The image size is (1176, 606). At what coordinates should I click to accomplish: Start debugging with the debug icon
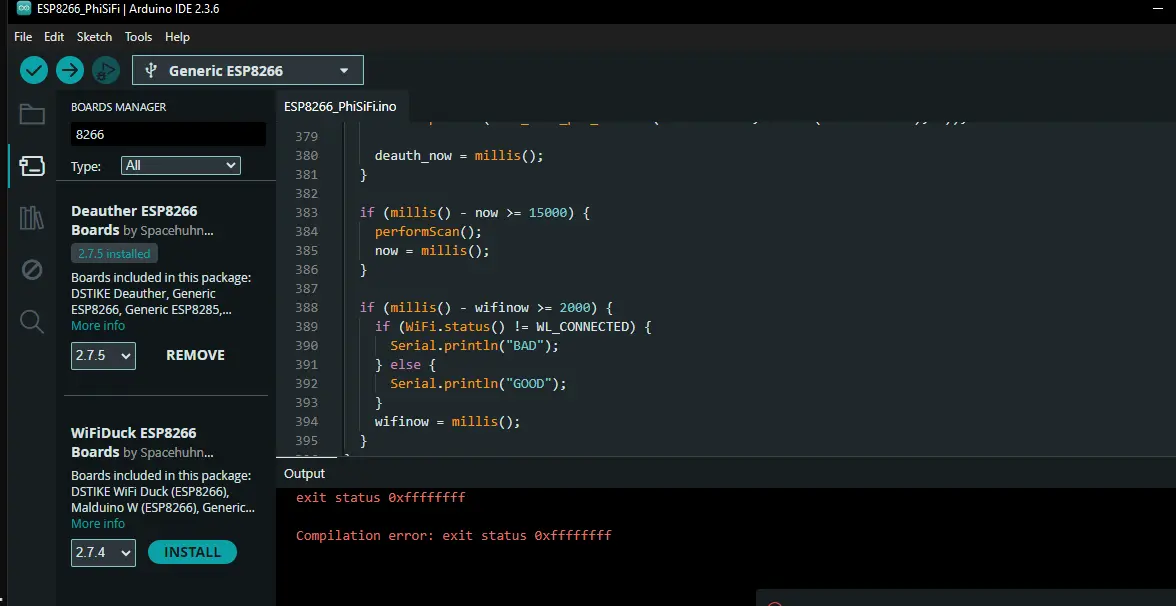point(106,70)
